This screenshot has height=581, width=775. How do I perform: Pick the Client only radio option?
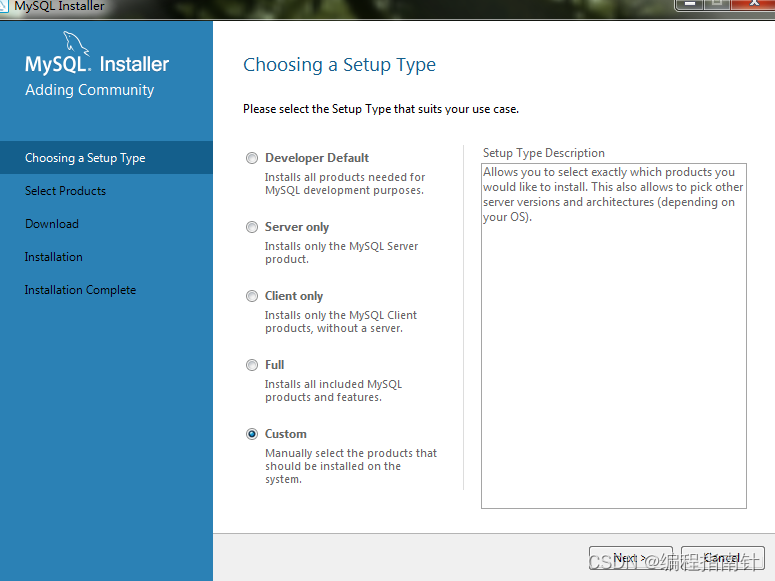[x=252, y=296]
